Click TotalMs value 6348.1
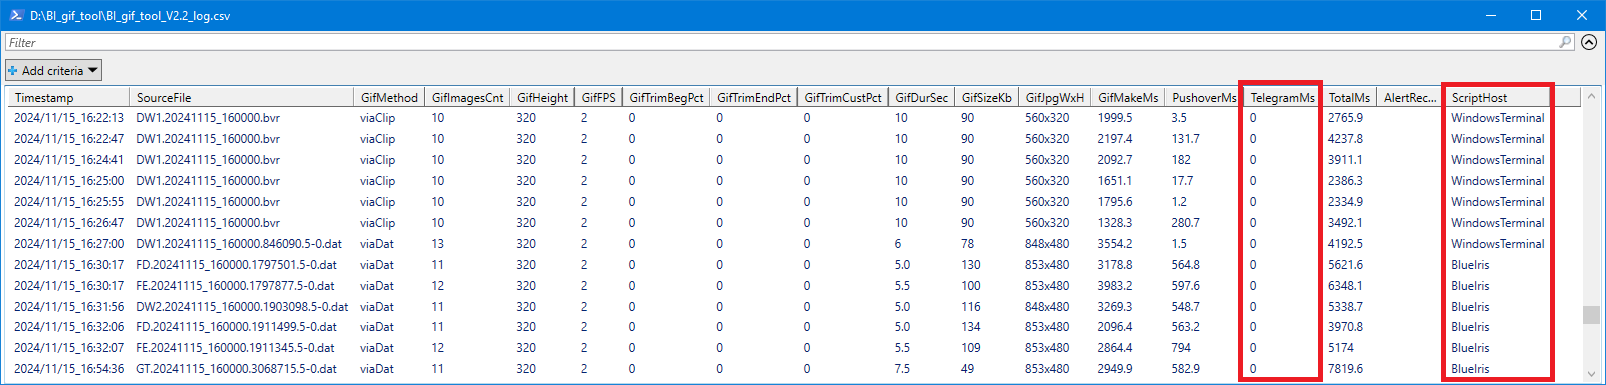 pos(1345,285)
